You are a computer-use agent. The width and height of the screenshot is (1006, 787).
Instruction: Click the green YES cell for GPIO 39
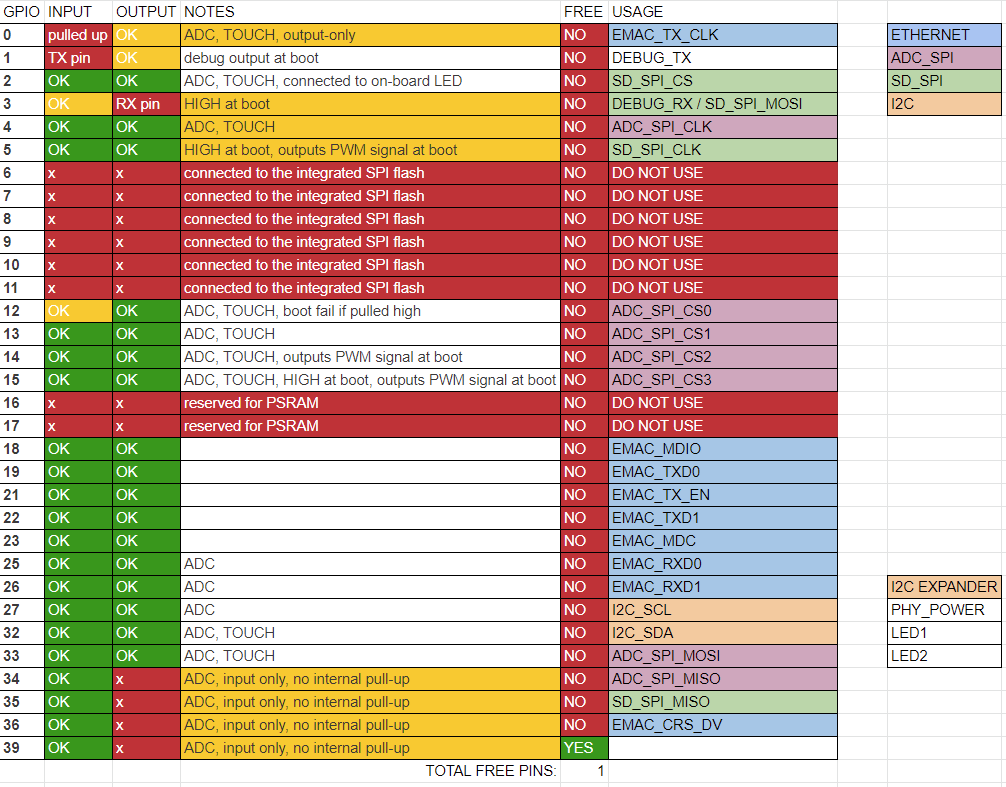[584, 749]
